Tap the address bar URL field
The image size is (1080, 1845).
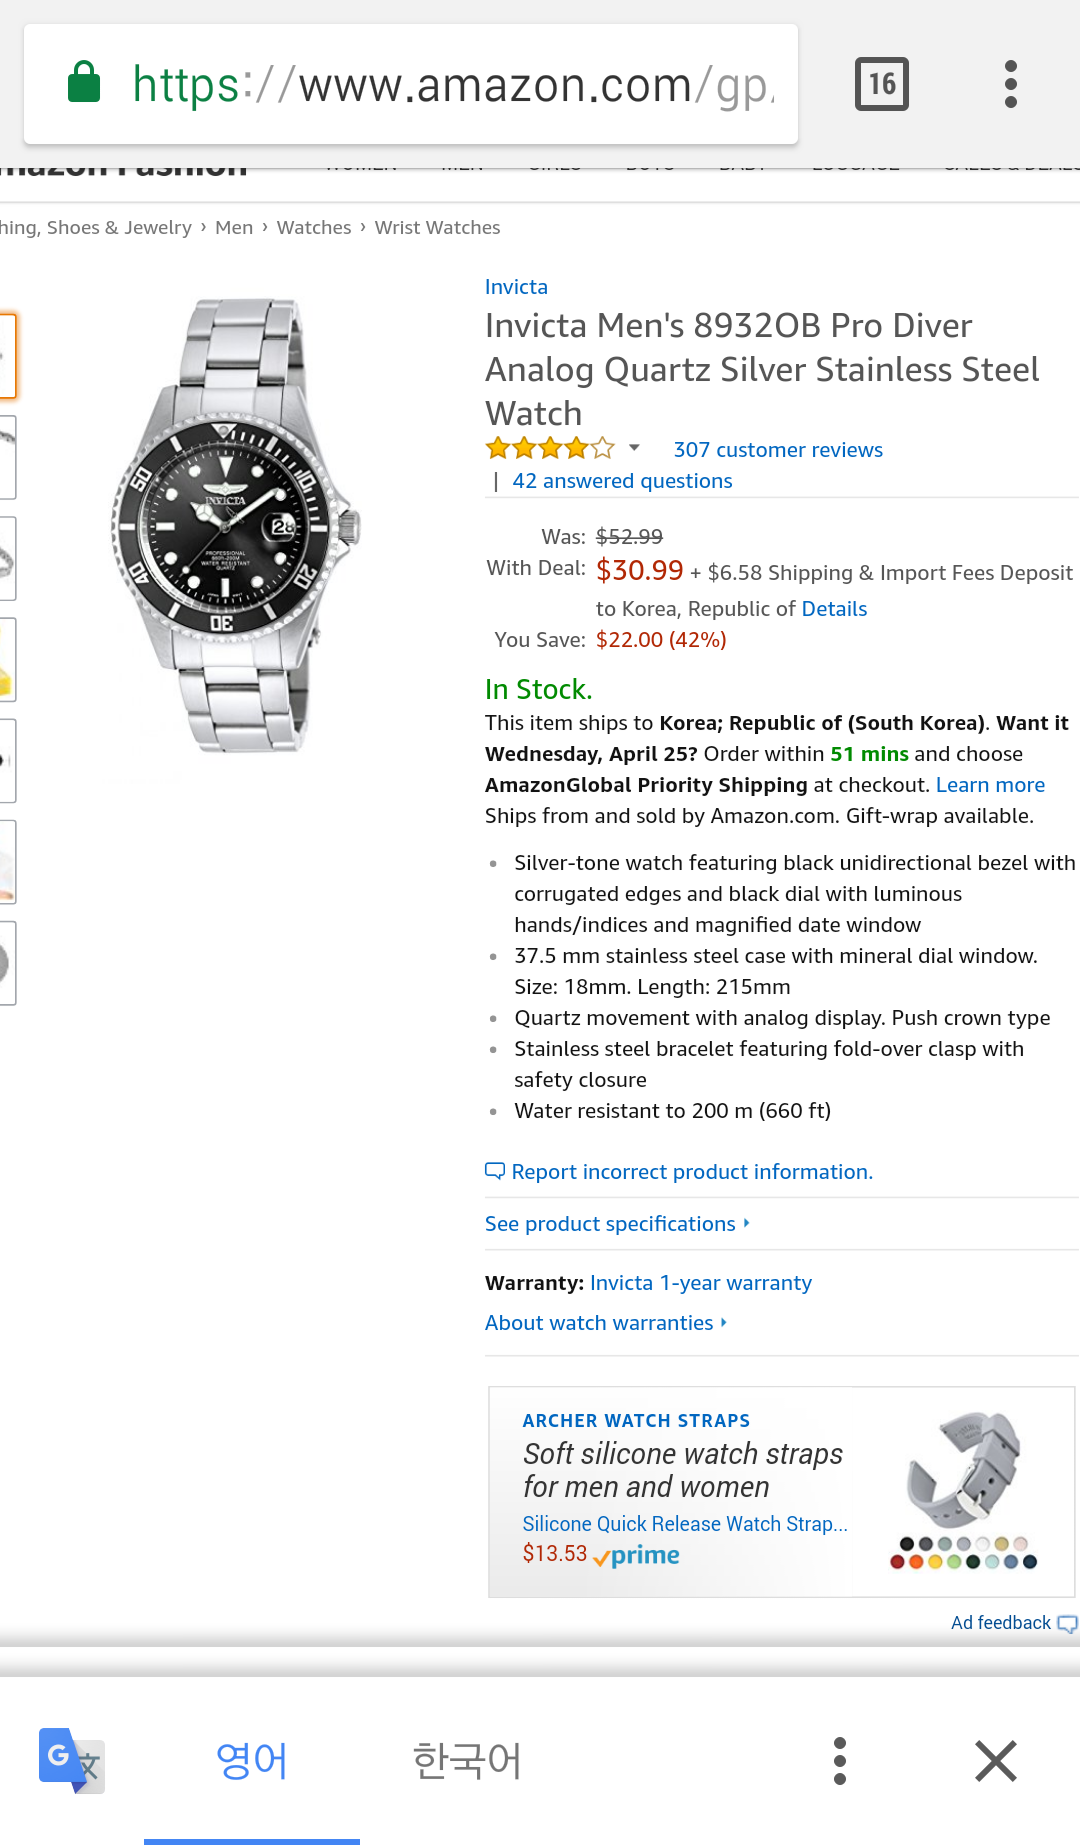coord(450,85)
